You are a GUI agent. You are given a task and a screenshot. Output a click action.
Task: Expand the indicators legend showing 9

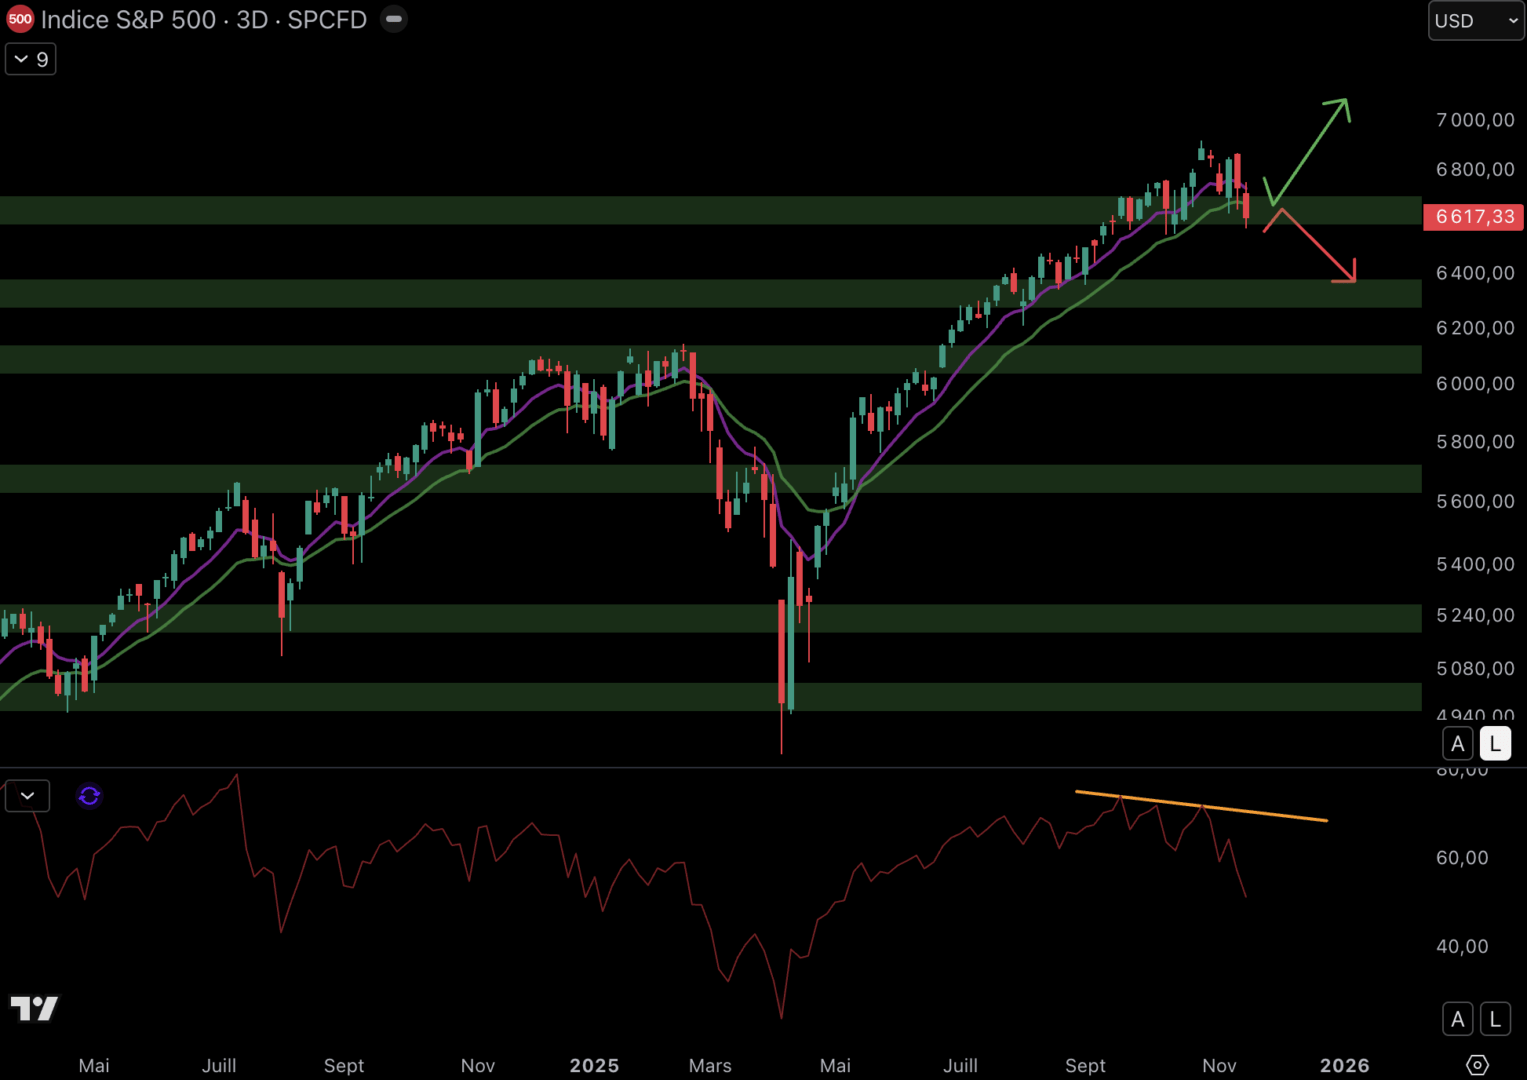(31, 59)
